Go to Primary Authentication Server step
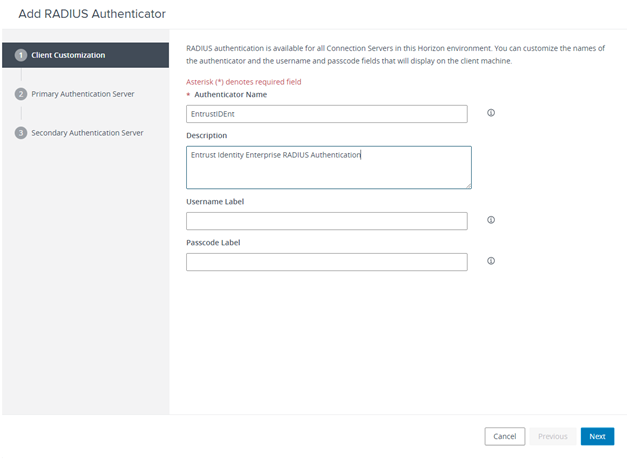 [x=83, y=94]
